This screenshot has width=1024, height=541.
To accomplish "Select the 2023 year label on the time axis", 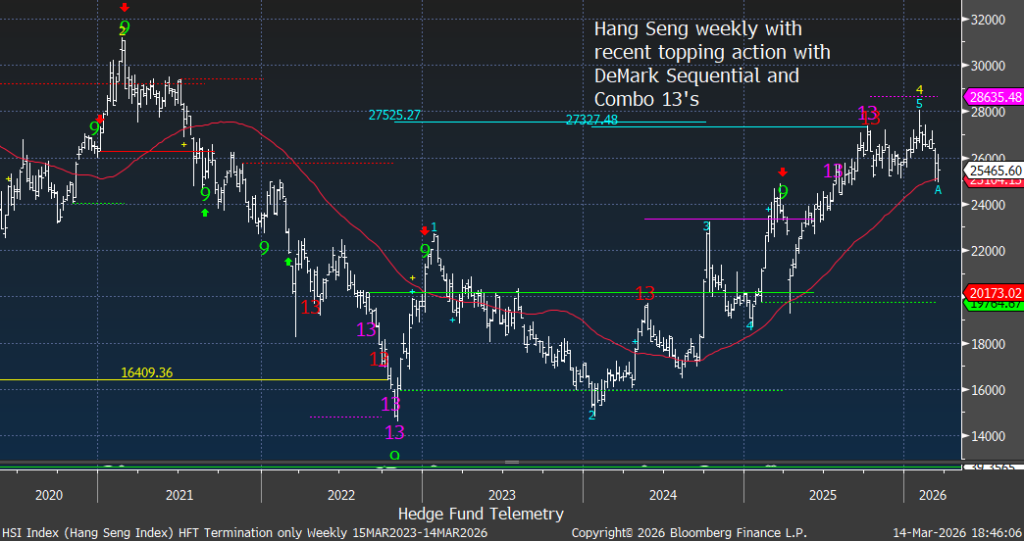I will [x=501, y=494].
